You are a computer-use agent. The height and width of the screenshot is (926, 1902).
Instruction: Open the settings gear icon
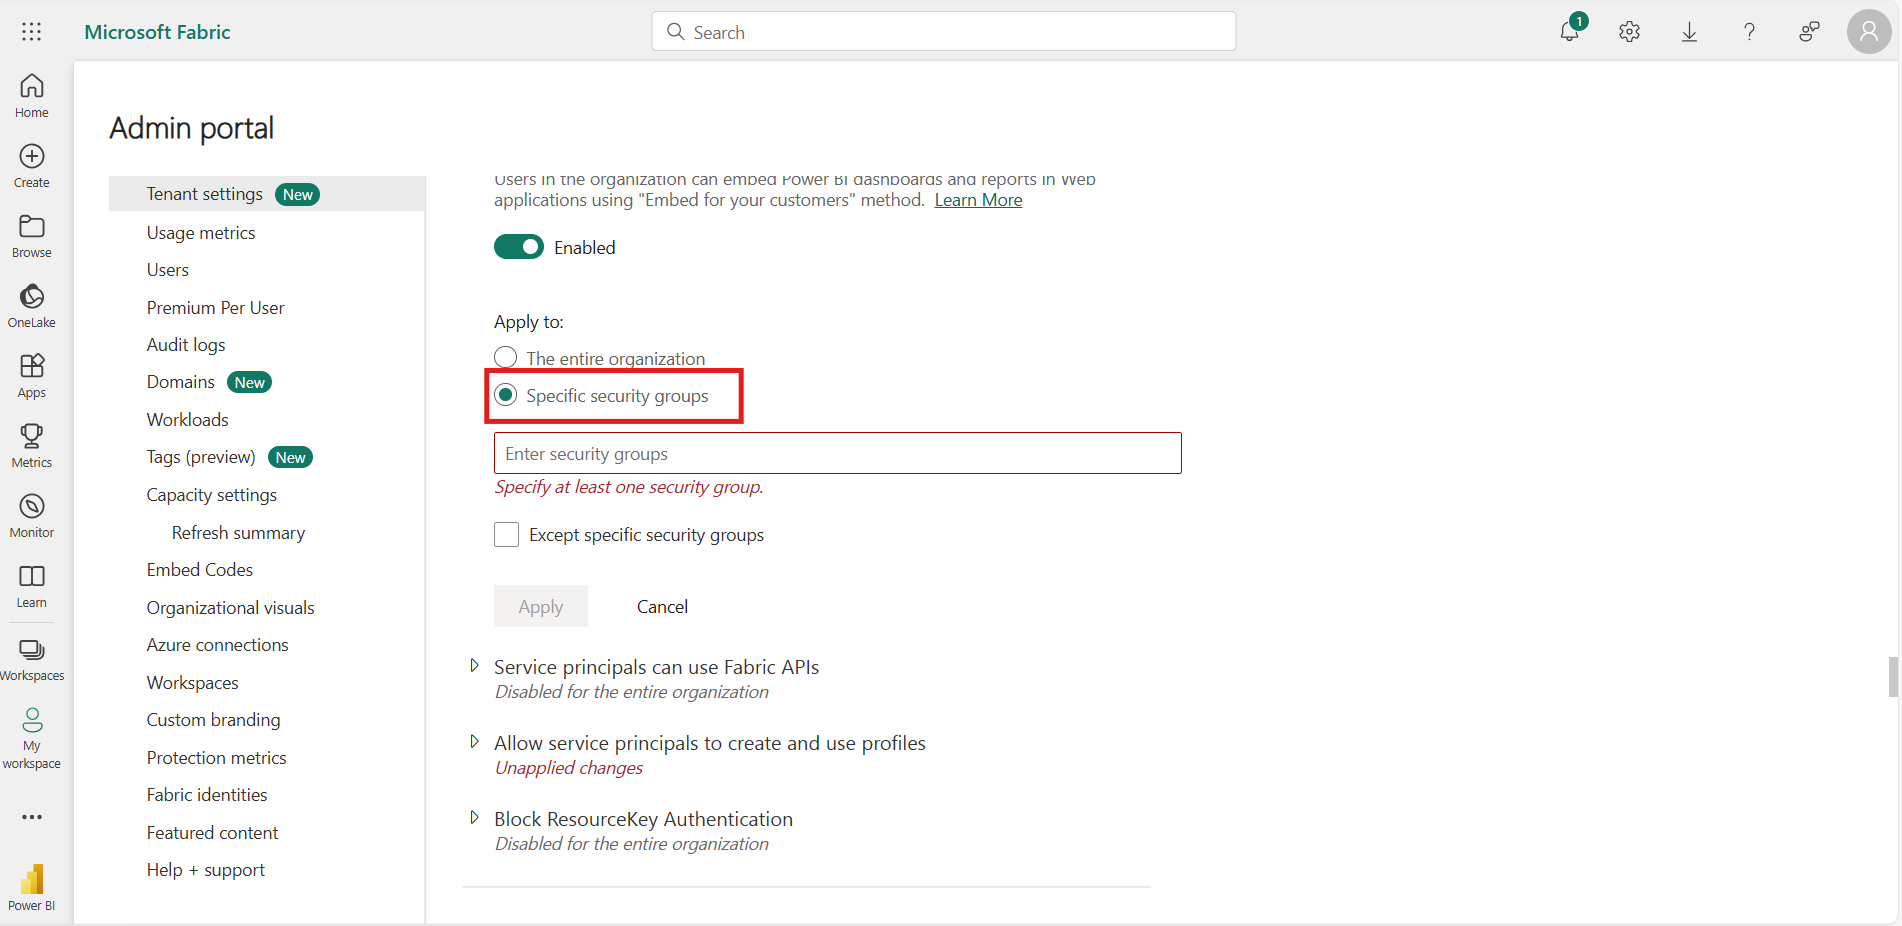point(1629,32)
